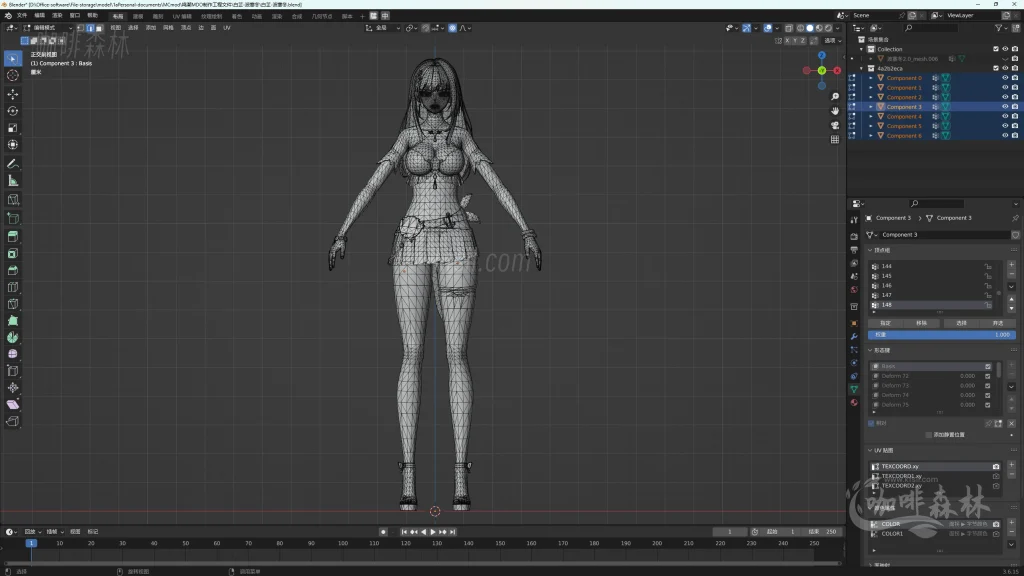The height and width of the screenshot is (576, 1024).
Task: Choose the Smooth vertices tool
Action: coord(12,354)
